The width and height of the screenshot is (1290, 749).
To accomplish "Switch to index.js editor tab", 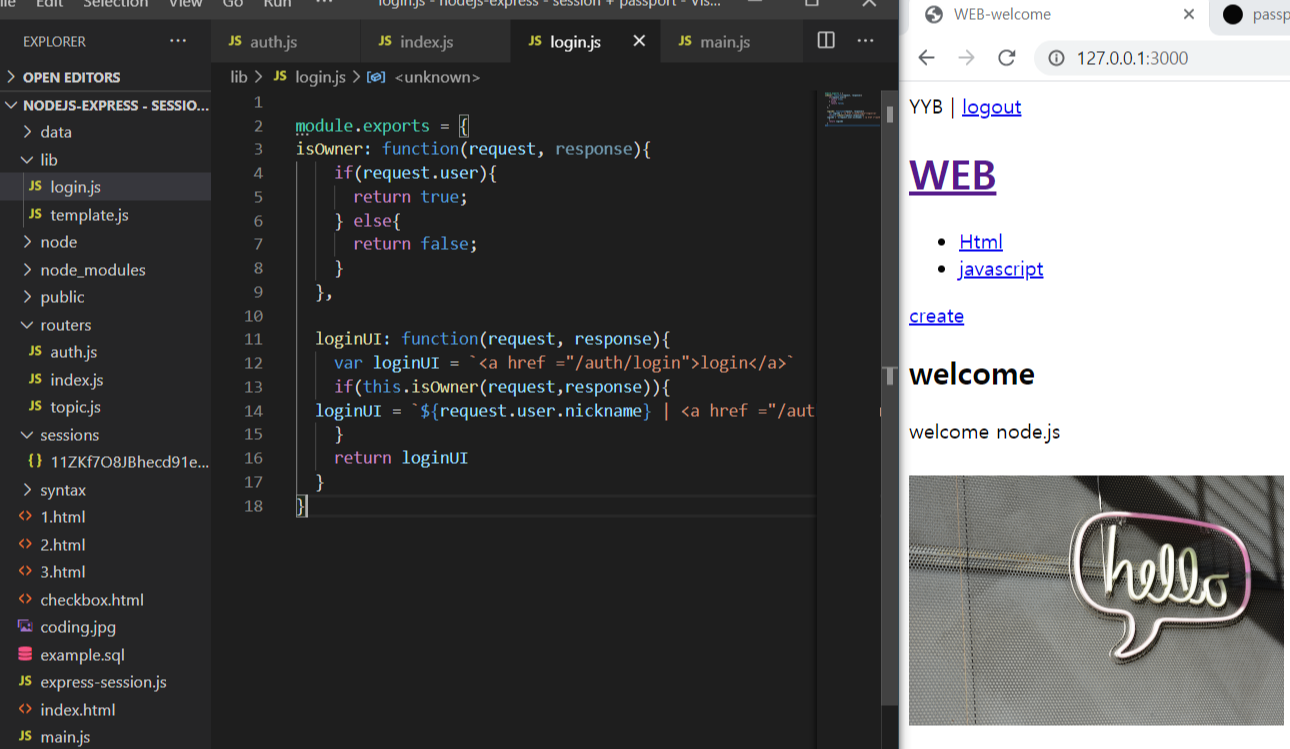I will click(435, 41).
